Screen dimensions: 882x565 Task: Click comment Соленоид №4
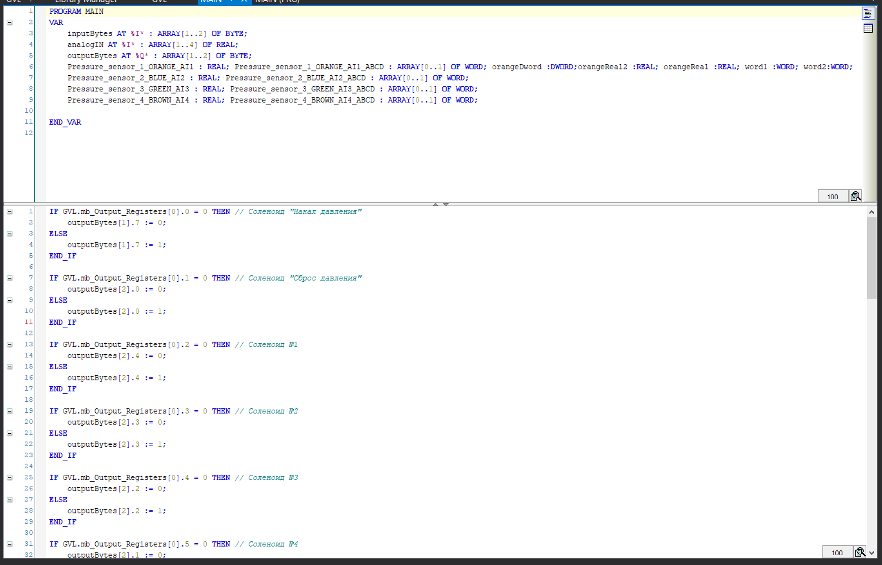click(x=266, y=544)
